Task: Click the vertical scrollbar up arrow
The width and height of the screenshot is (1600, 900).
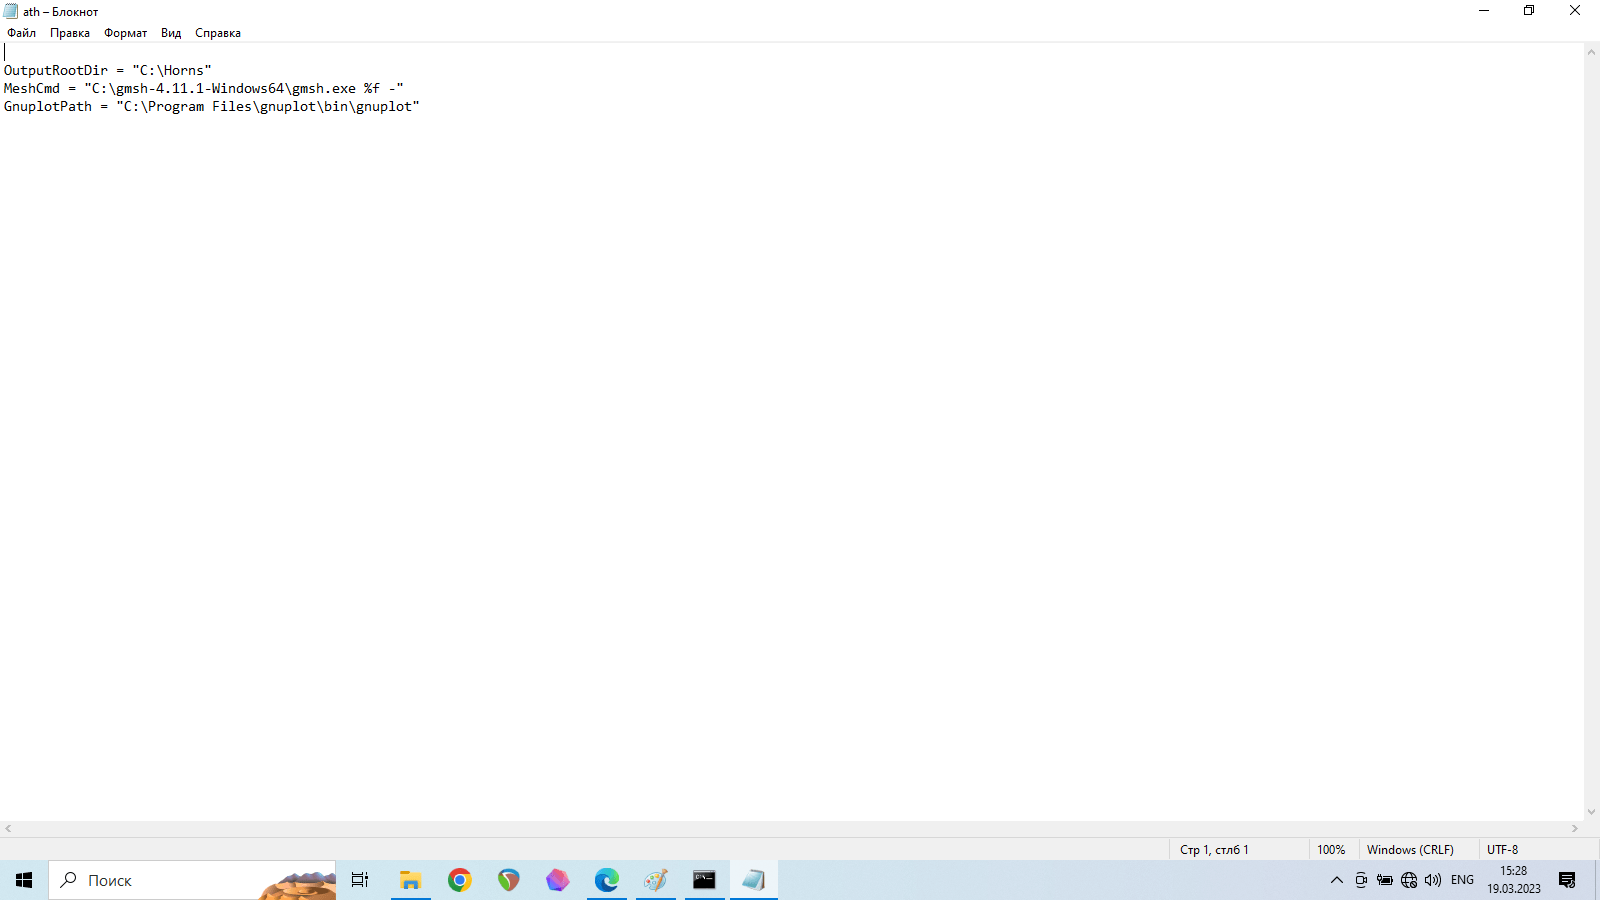Action: [1591, 51]
